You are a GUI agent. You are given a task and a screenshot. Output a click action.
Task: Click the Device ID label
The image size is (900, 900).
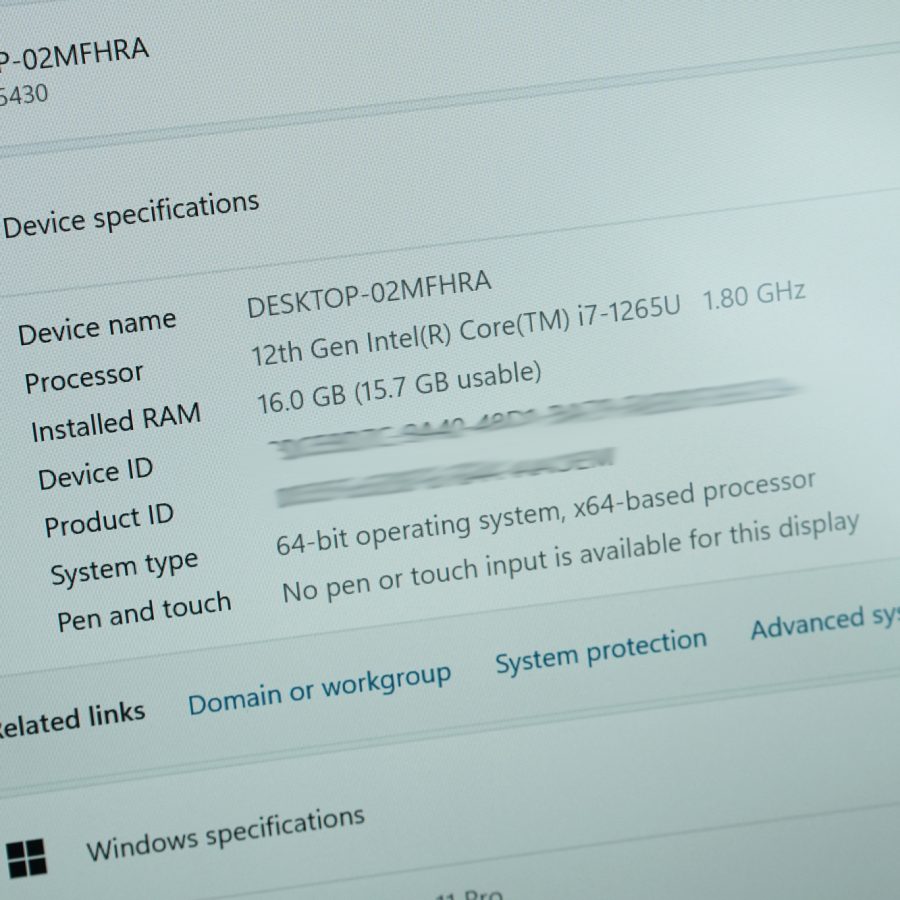coord(95,474)
